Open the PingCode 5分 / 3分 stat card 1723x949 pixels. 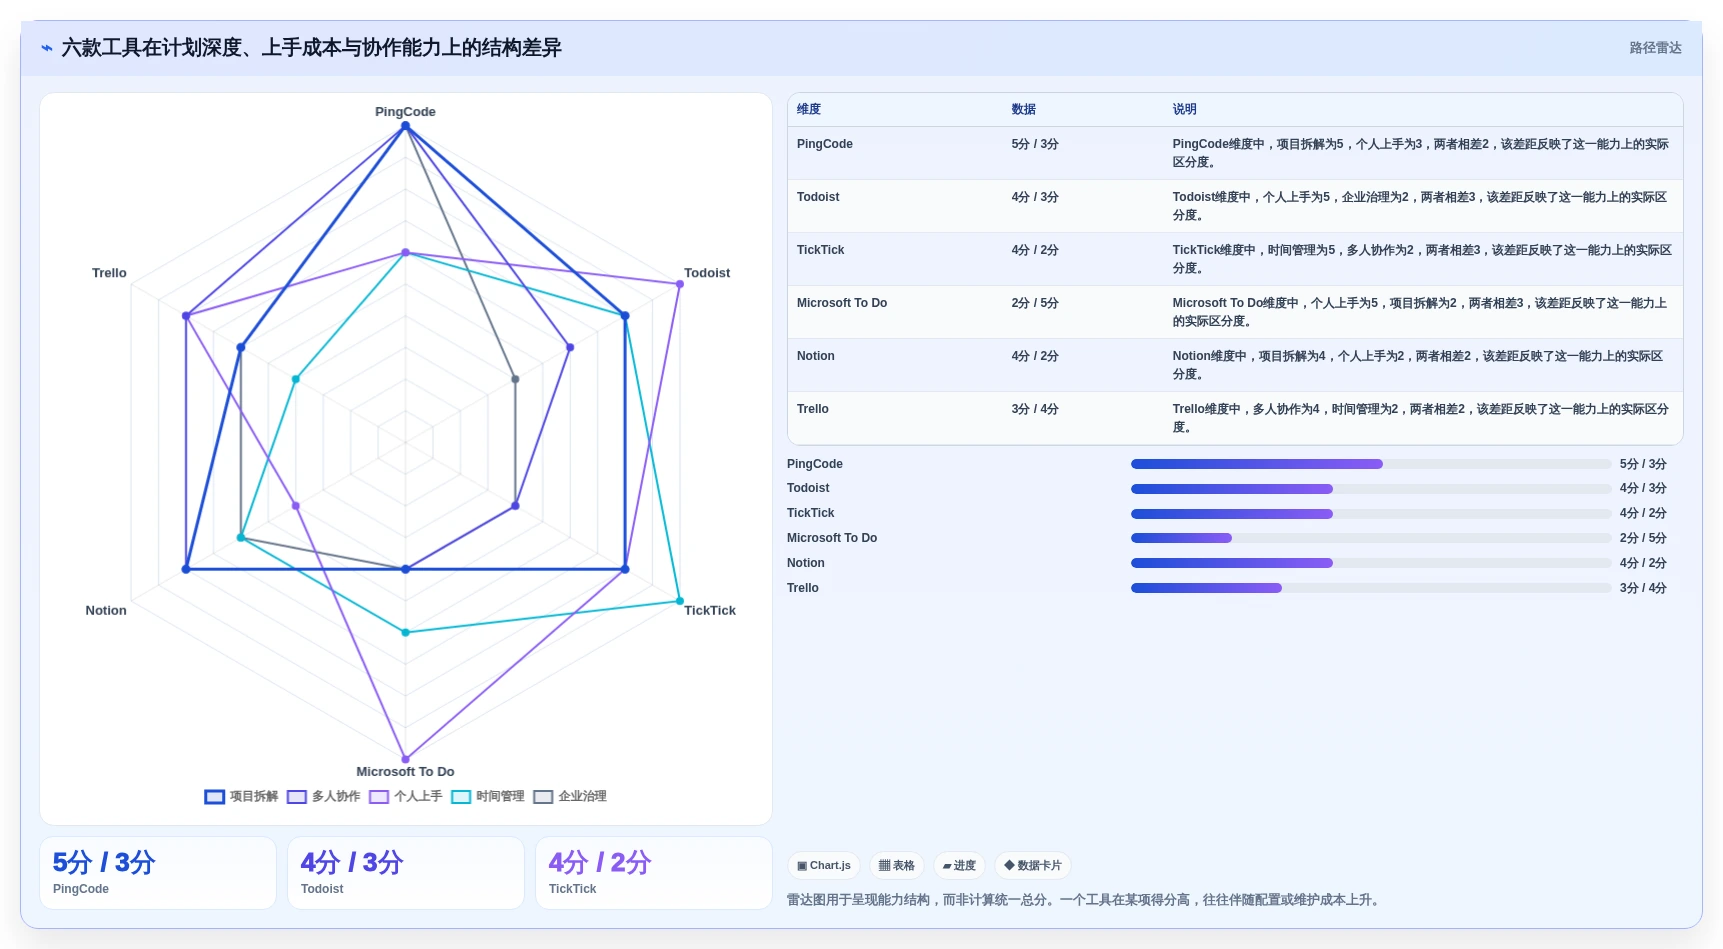tap(158, 873)
